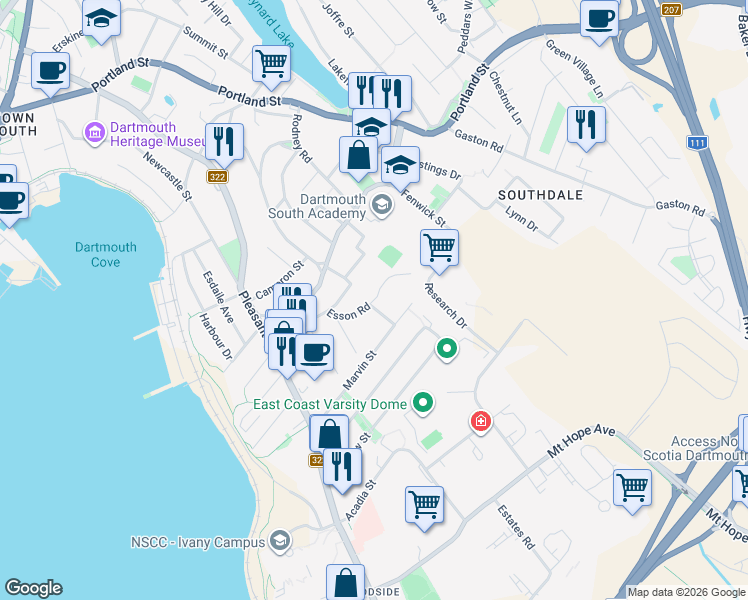Click the Fenwick St street label

click(x=424, y=208)
